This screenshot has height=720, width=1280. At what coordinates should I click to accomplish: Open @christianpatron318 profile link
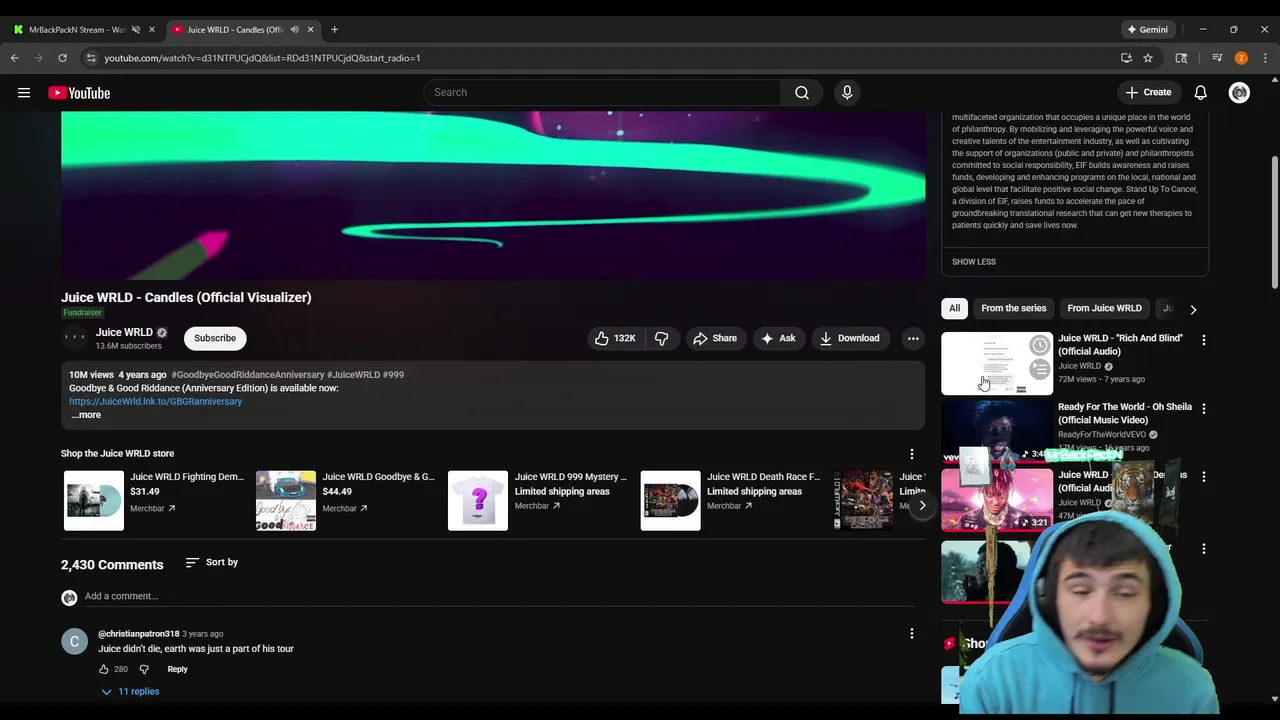click(139, 634)
